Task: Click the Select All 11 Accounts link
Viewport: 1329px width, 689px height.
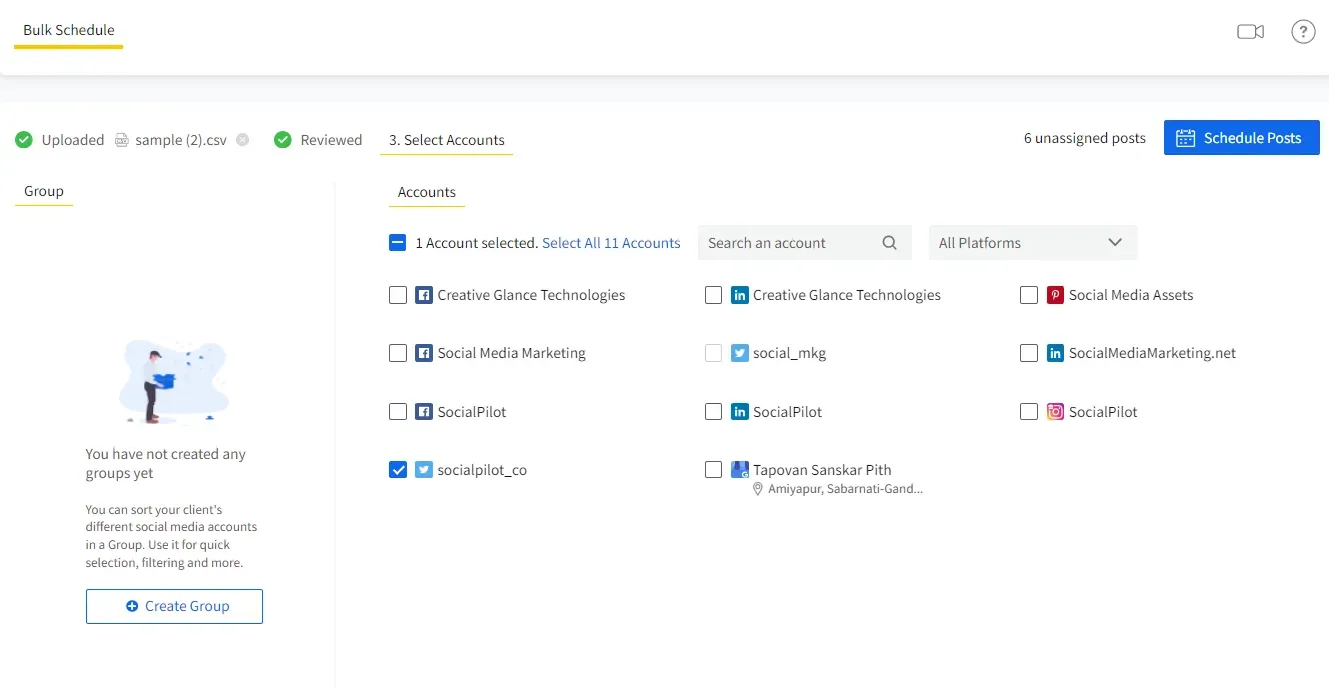Action: tap(611, 242)
